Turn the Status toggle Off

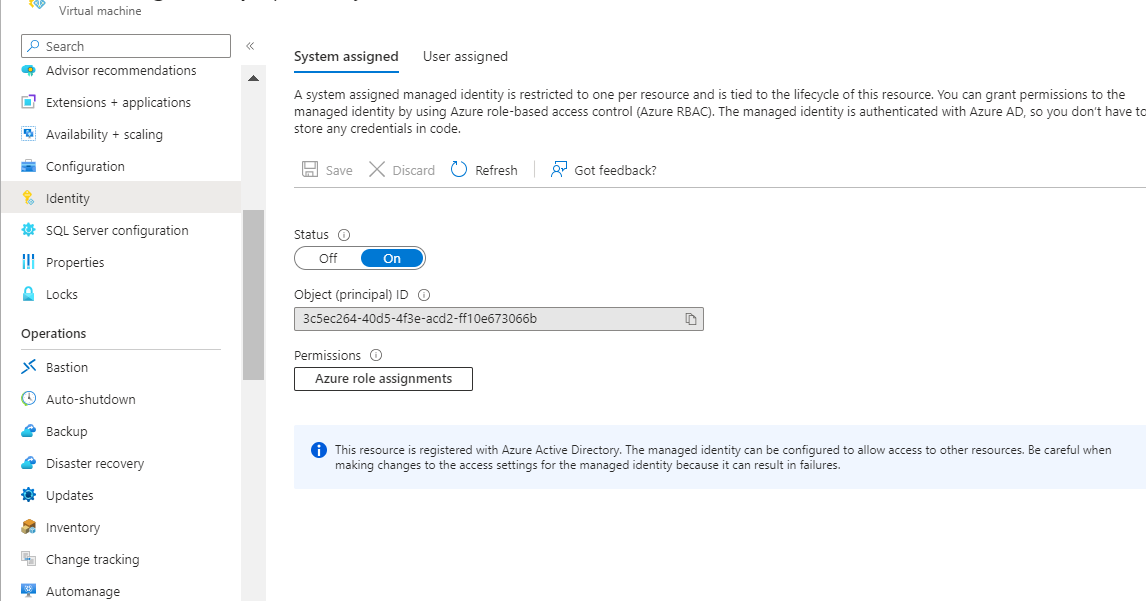click(328, 258)
